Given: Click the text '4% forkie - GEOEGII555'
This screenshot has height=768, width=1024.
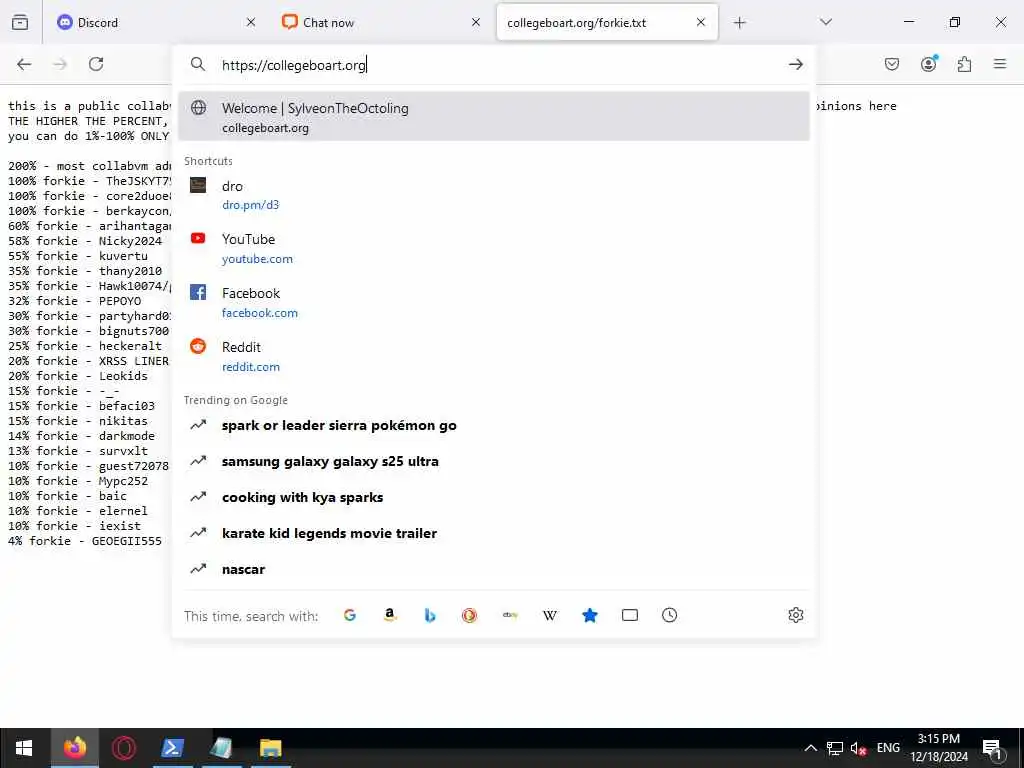Looking at the screenshot, I should [x=85, y=541].
